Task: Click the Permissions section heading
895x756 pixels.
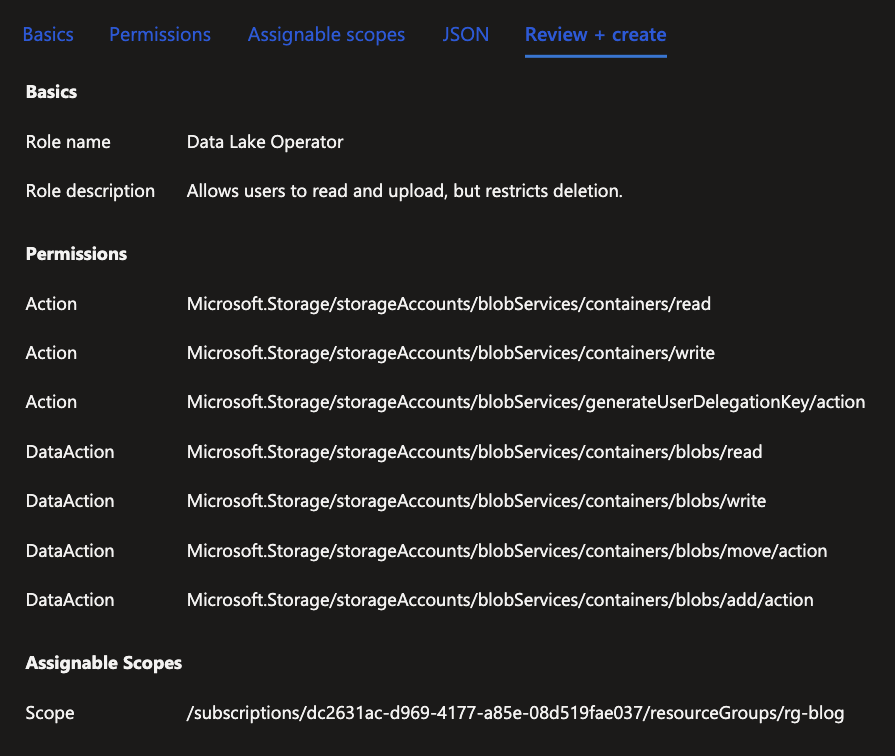Action: pyautogui.click(x=76, y=254)
